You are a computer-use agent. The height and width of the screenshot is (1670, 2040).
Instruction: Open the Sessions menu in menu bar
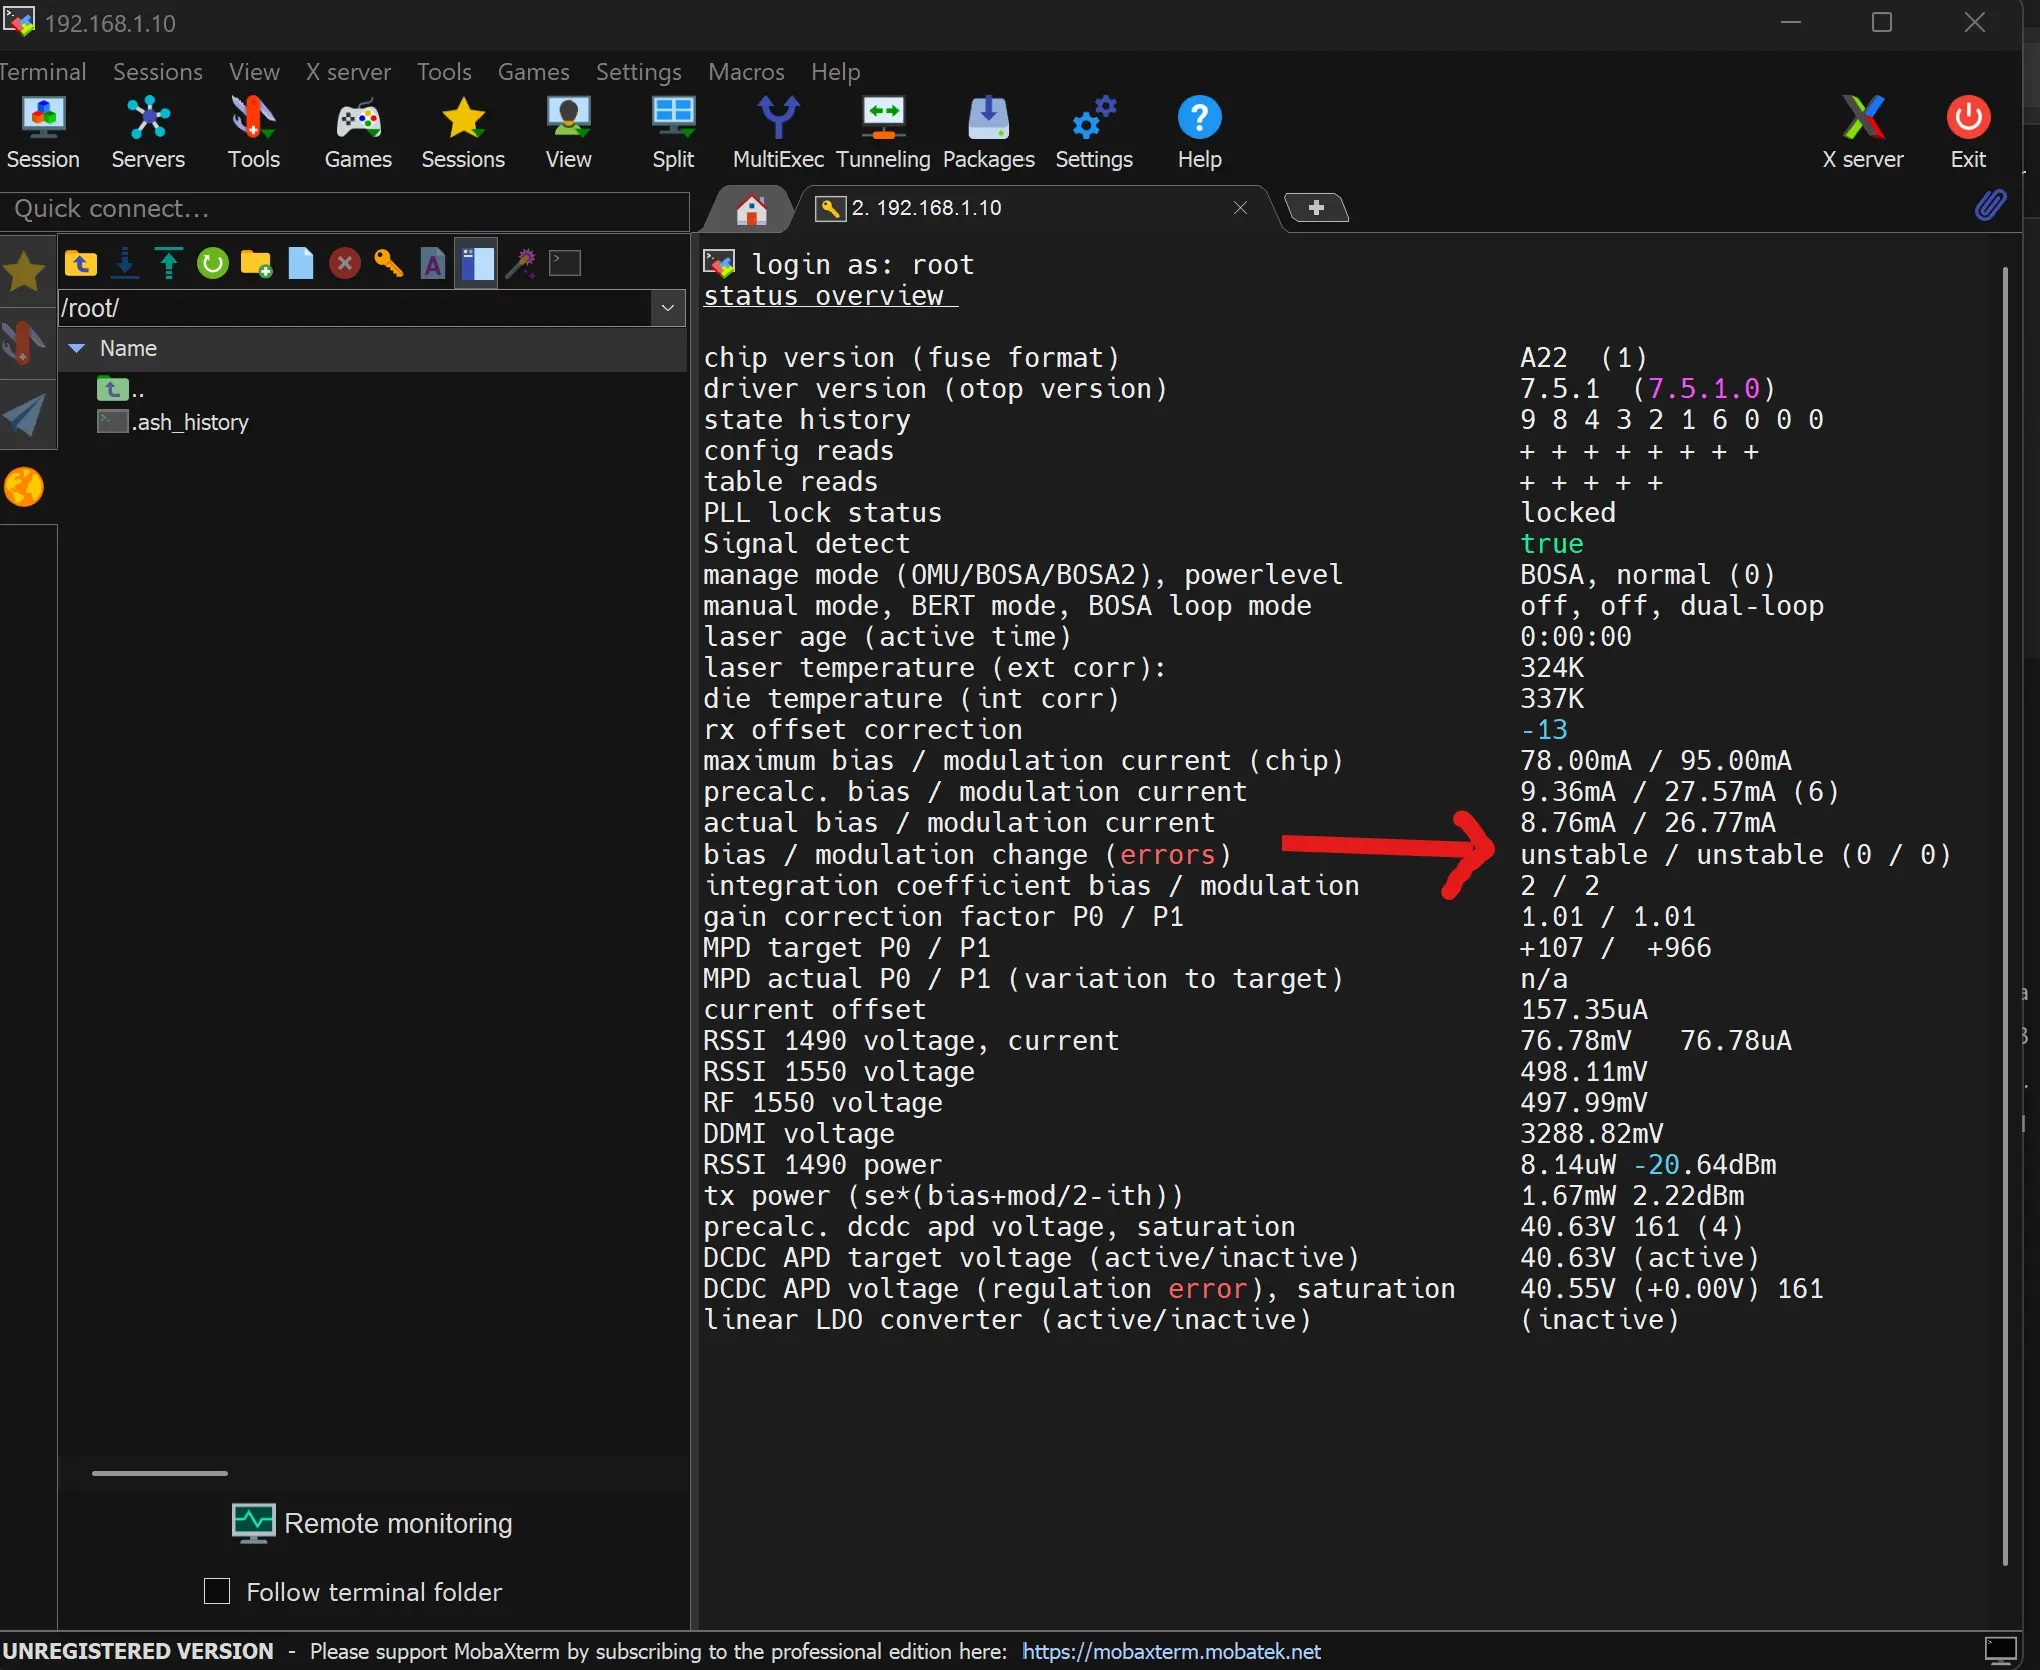[158, 72]
